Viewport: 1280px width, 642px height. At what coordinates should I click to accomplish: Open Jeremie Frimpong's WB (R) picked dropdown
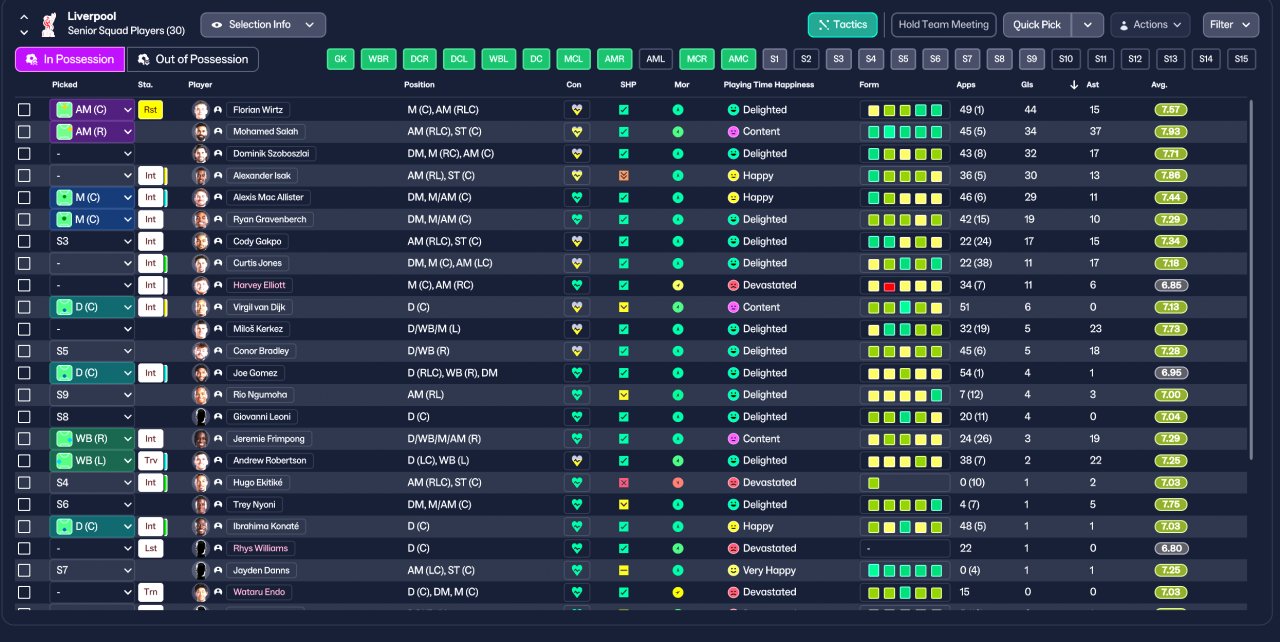click(93, 439)
